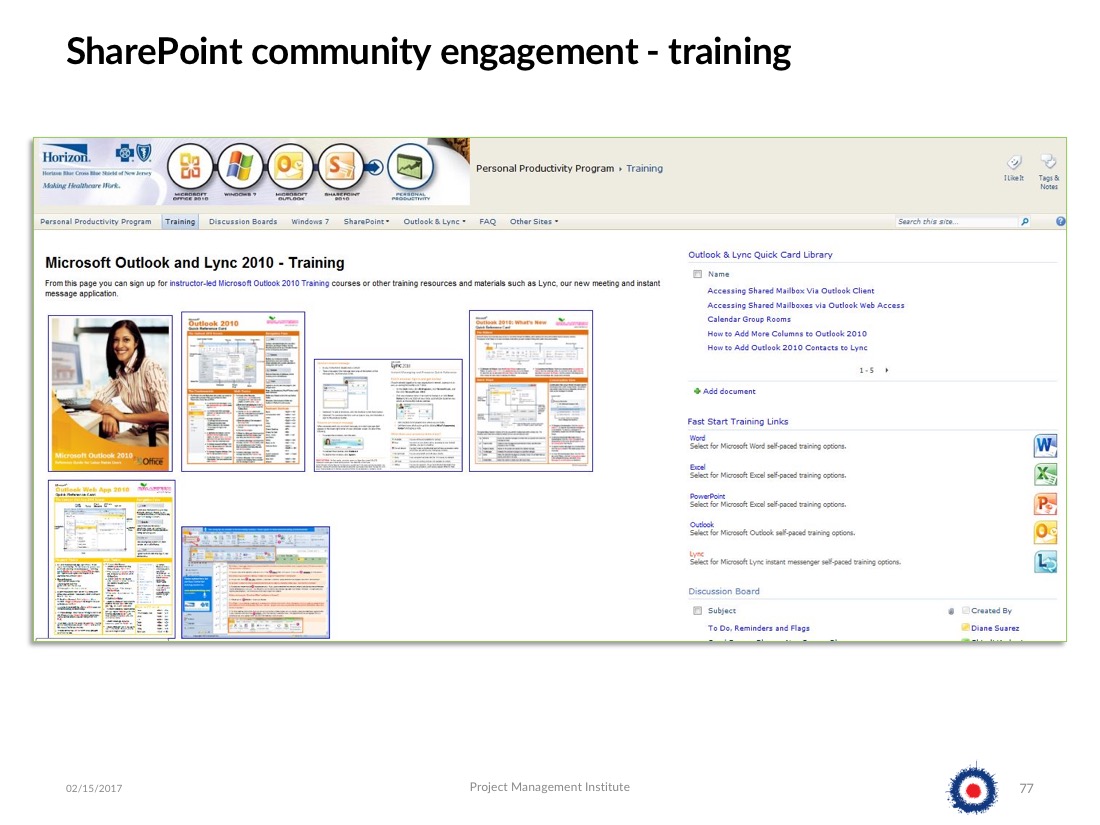Viewport: 1100px width, 825px height.
Task: Open Accessing Shared Mailboxes via Outlook Web Access
Action: (805, 305)
